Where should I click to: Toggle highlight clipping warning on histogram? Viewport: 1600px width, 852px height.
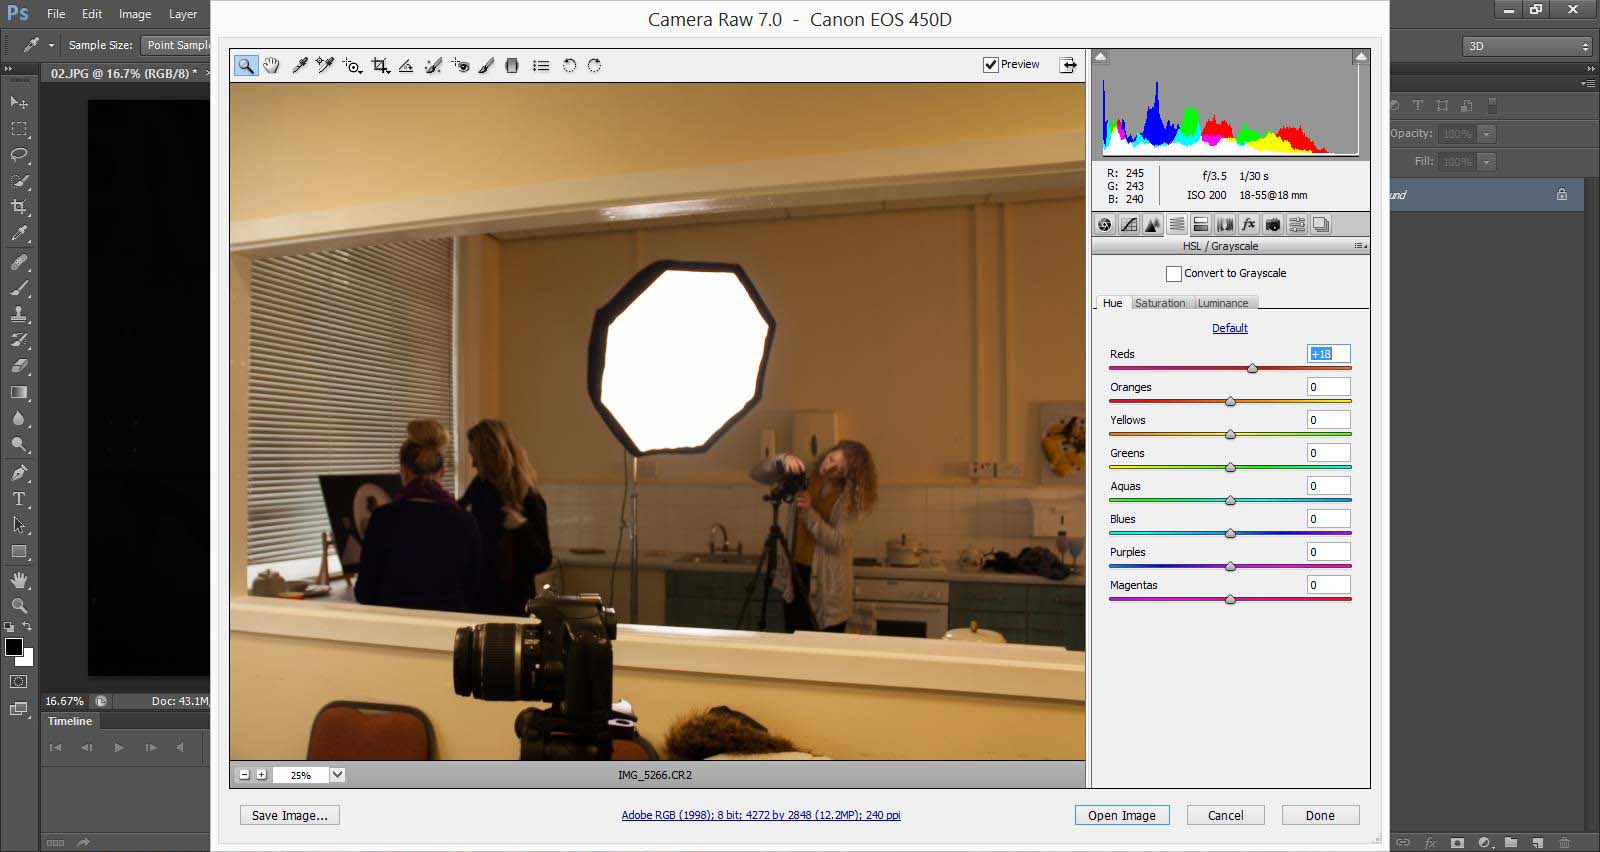1360,58
